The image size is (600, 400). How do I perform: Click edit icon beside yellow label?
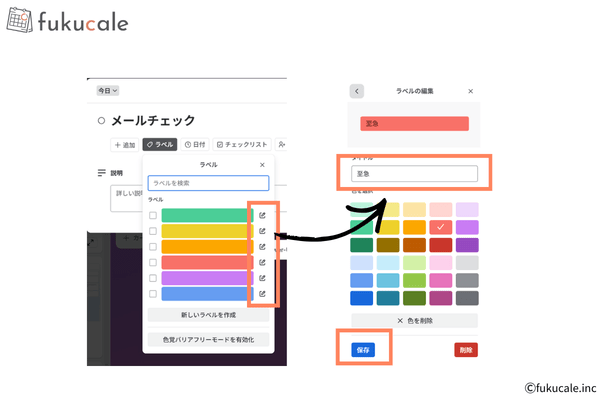[x=262, y=231]
